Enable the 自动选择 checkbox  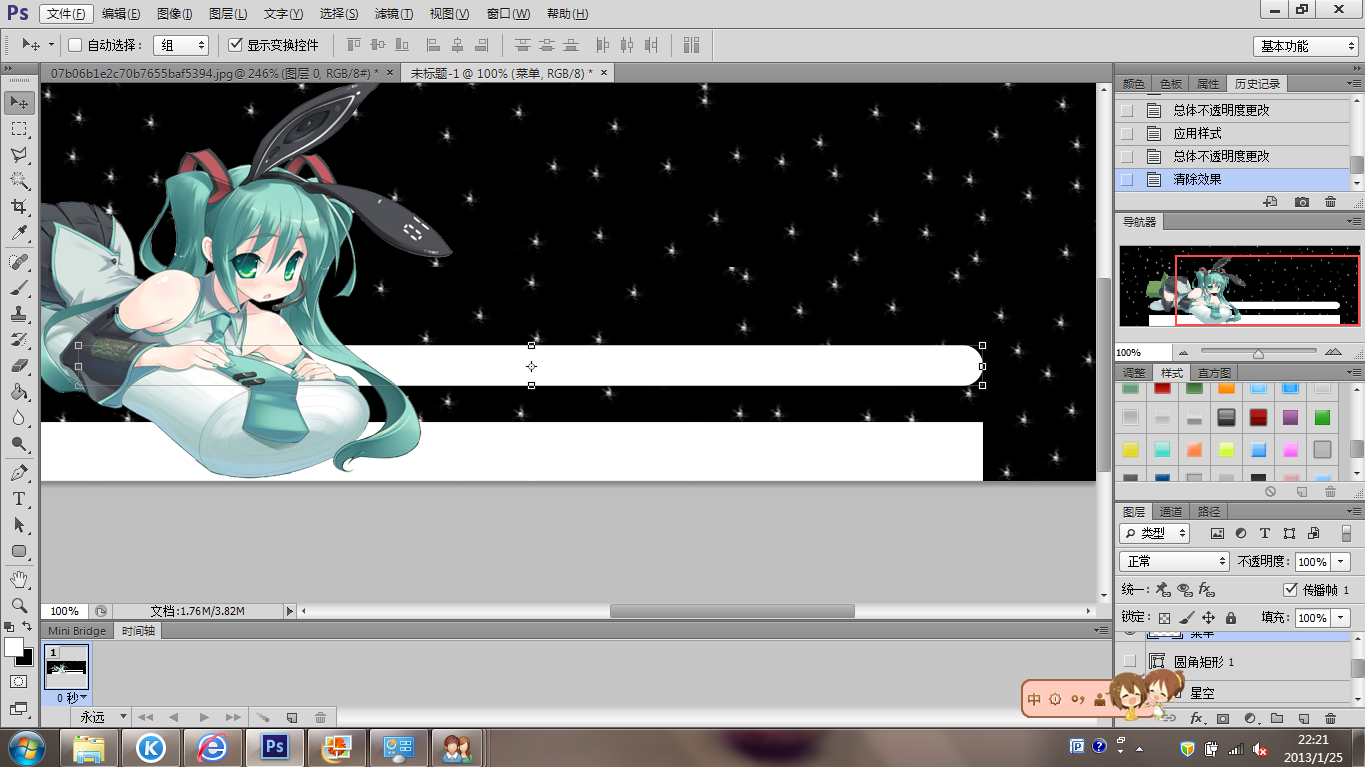click(x=75, y=45)
